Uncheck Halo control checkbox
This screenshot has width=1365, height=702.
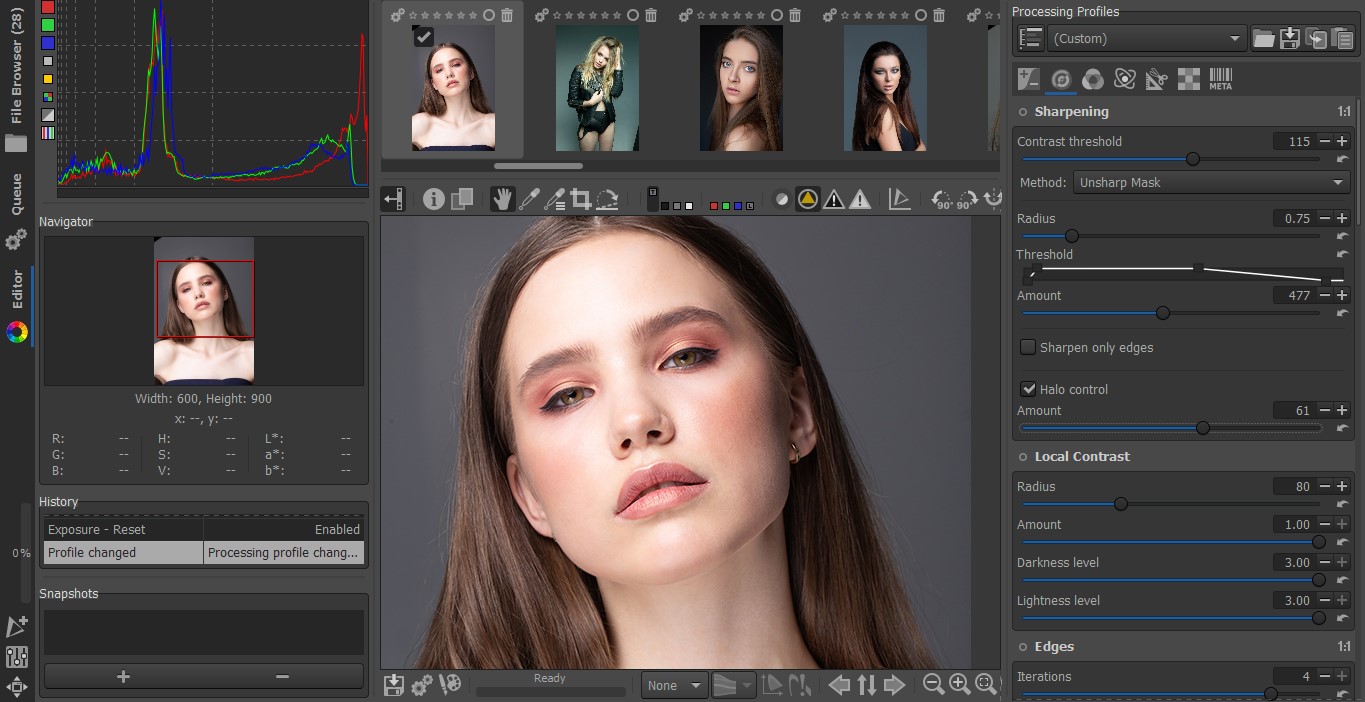[1028, 389]
